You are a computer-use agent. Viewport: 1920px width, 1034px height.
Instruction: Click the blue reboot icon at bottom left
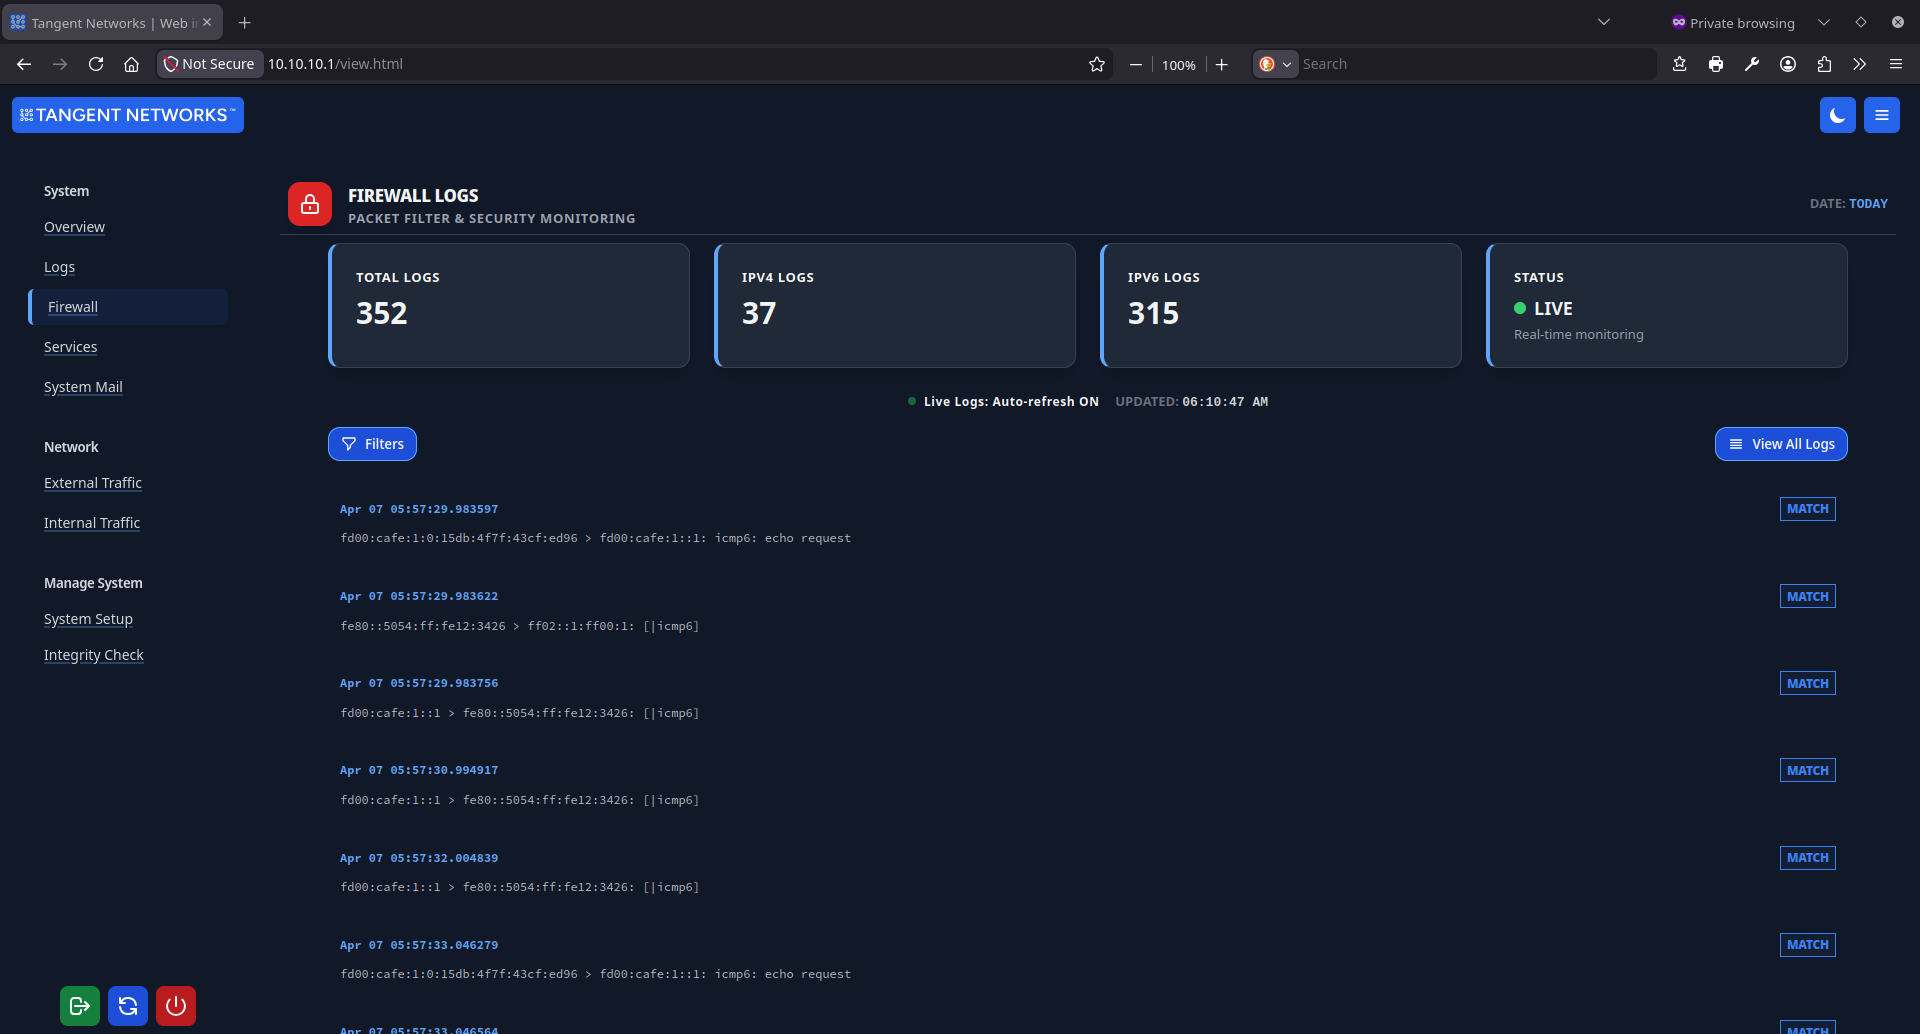point(128,1006)
